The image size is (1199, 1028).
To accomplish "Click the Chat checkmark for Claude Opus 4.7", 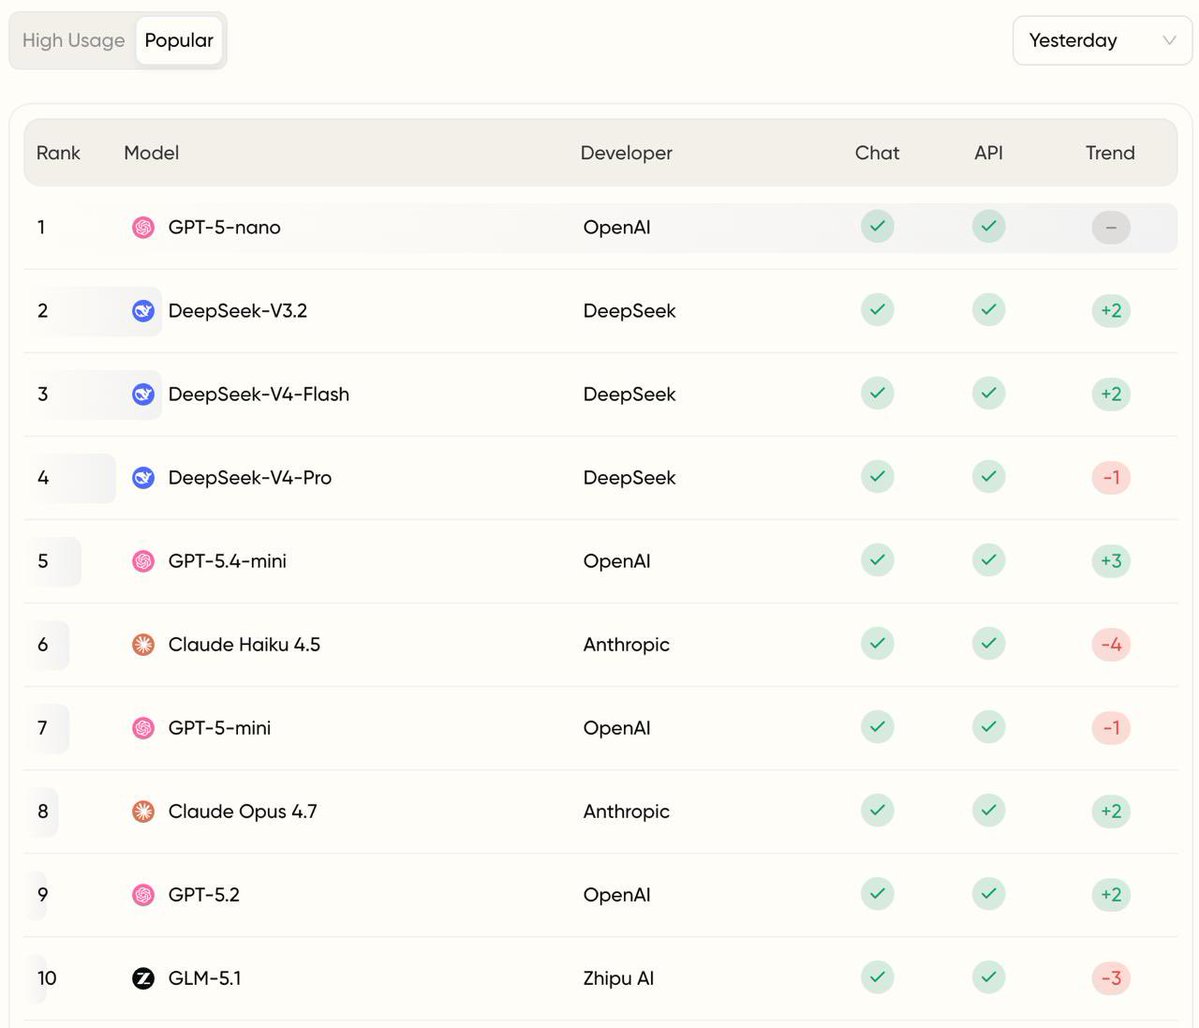I will [x=877, y=810].
